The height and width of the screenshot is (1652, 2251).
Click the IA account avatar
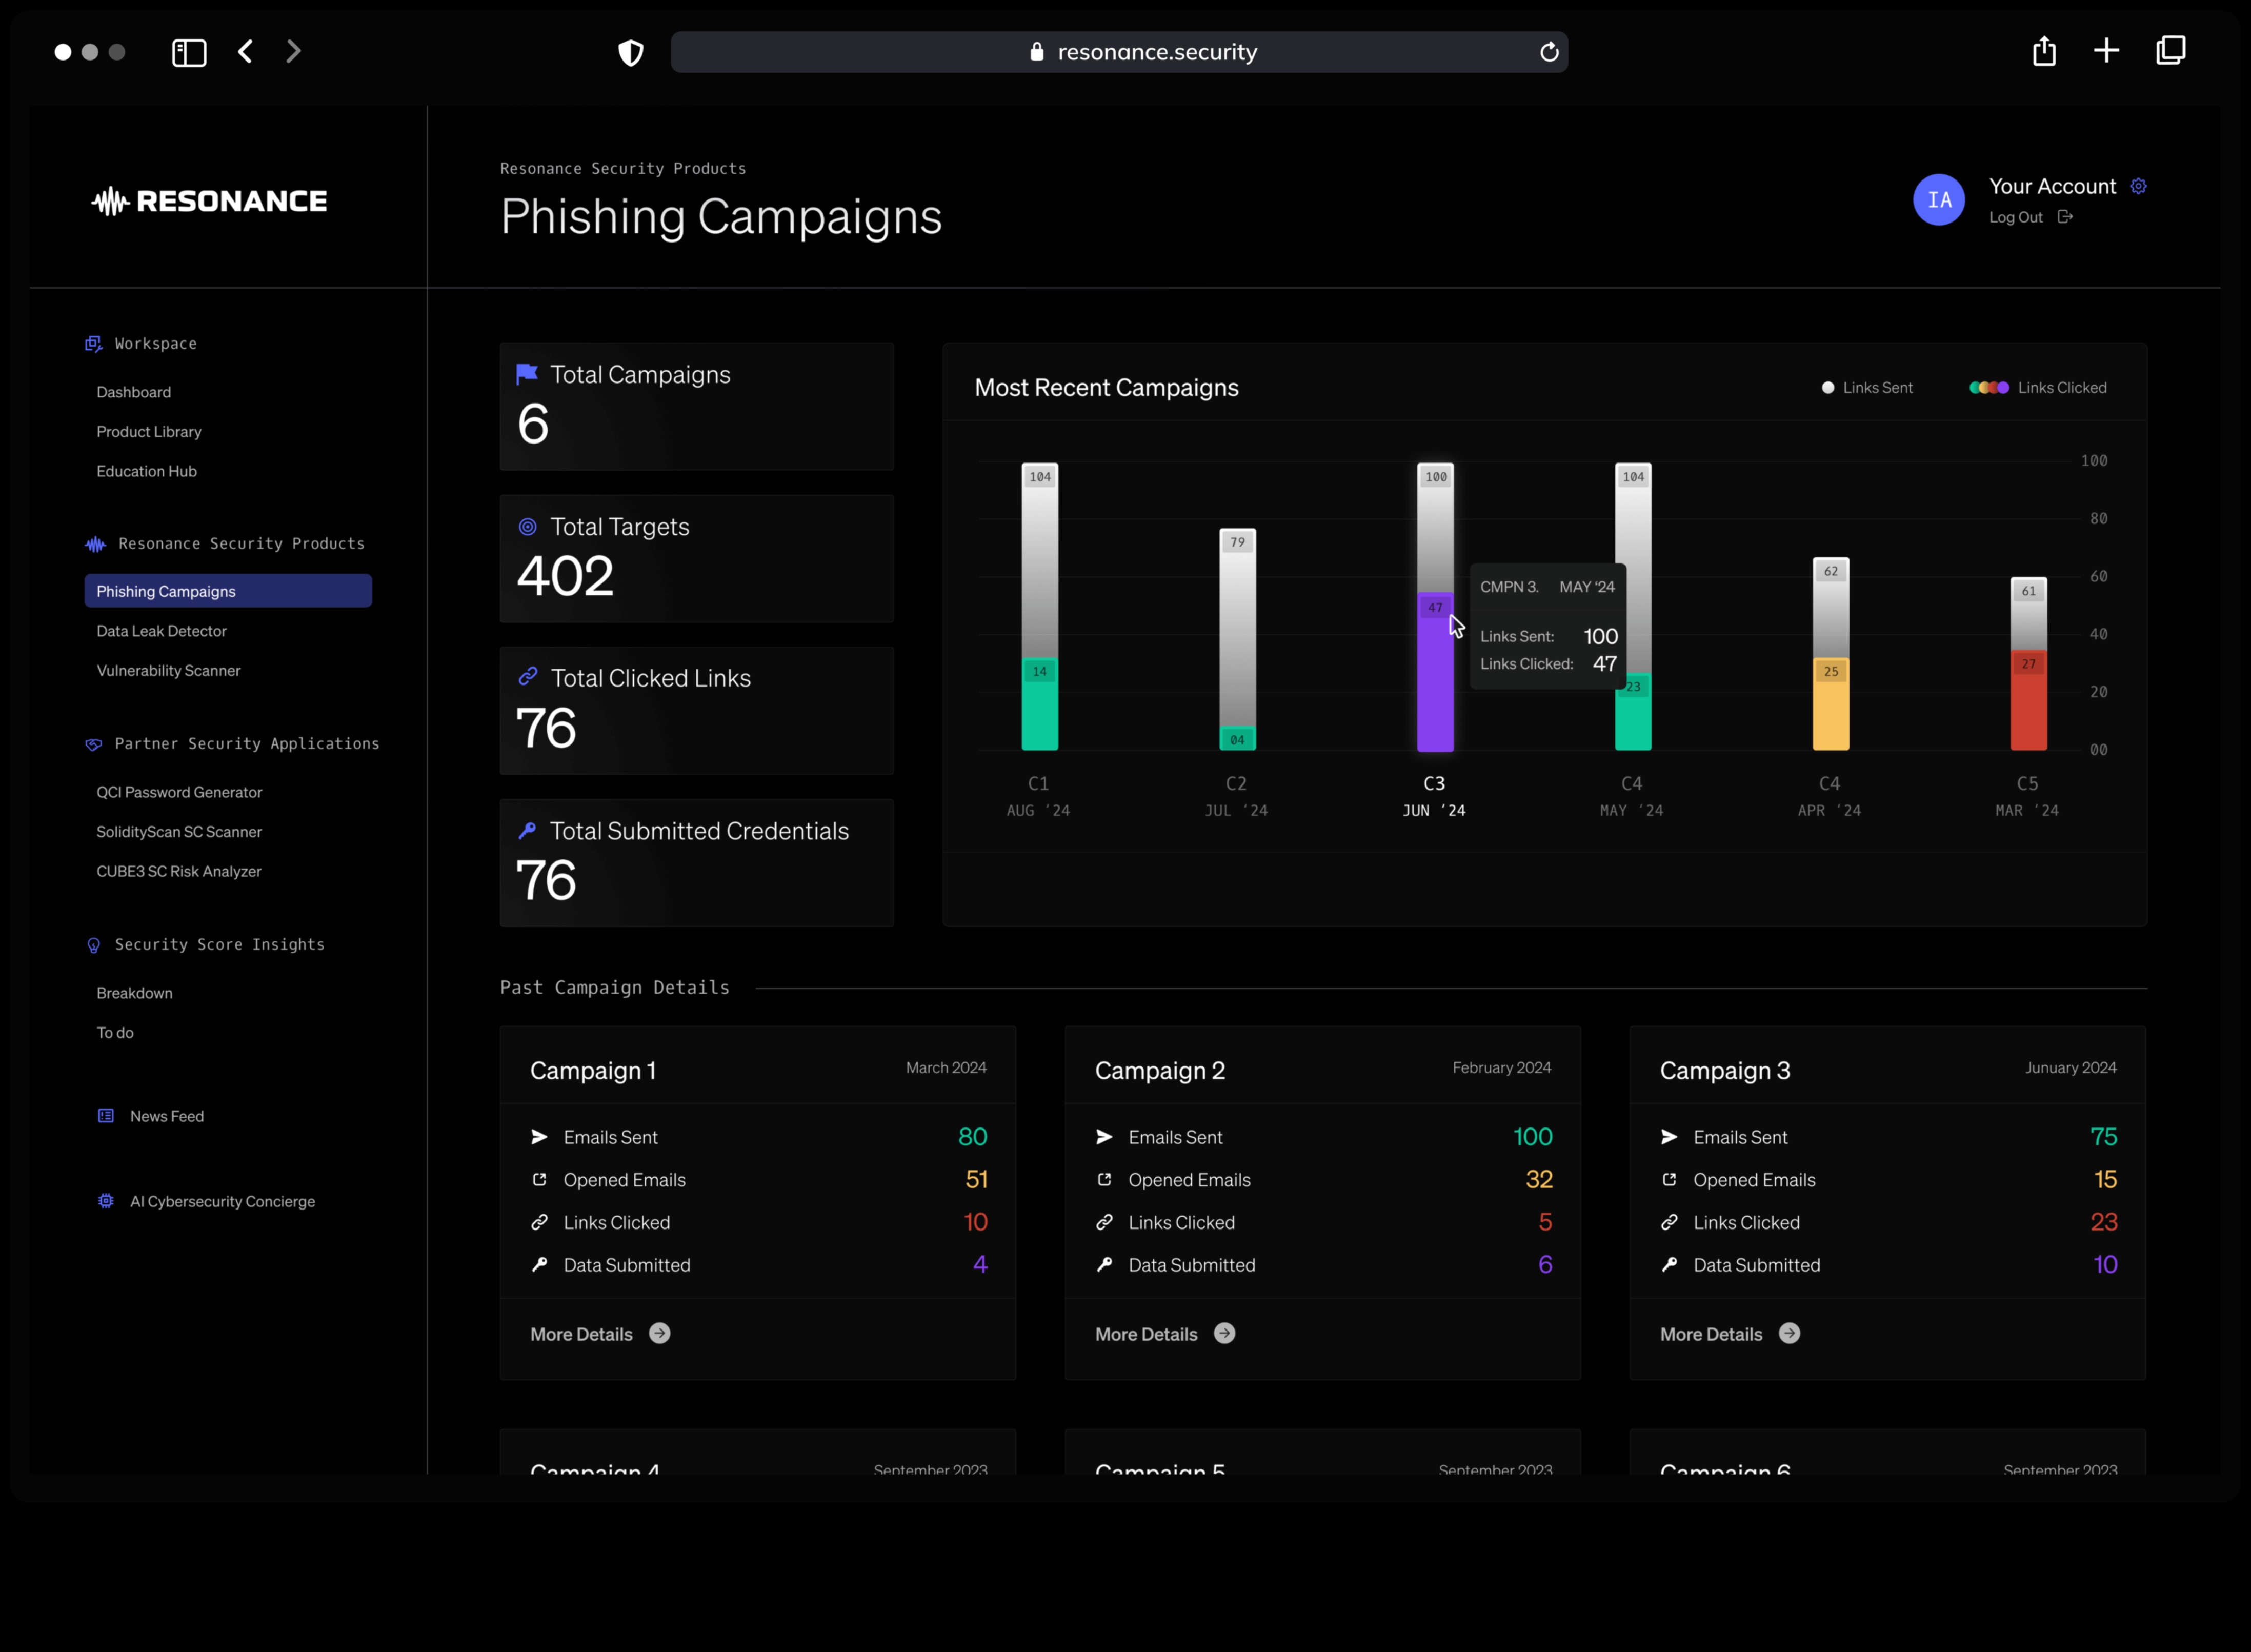(x=1938, y=200)
